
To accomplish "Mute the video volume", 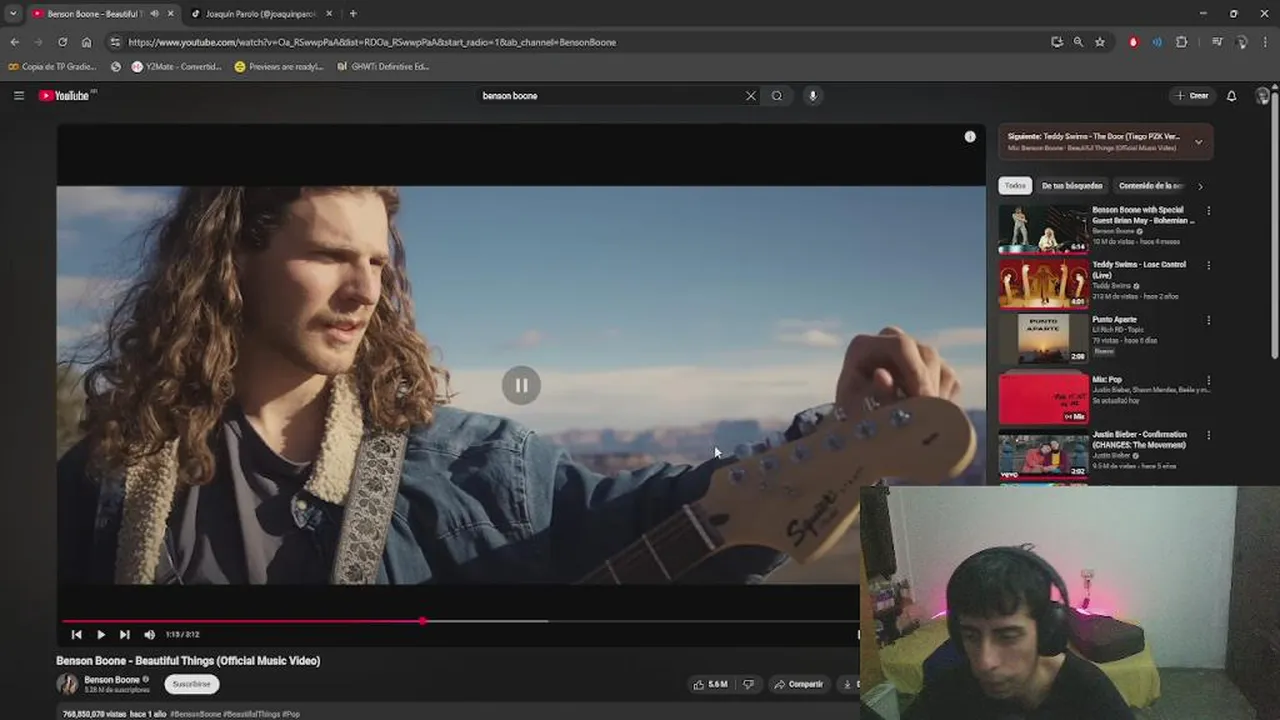I will click(149, 634).
